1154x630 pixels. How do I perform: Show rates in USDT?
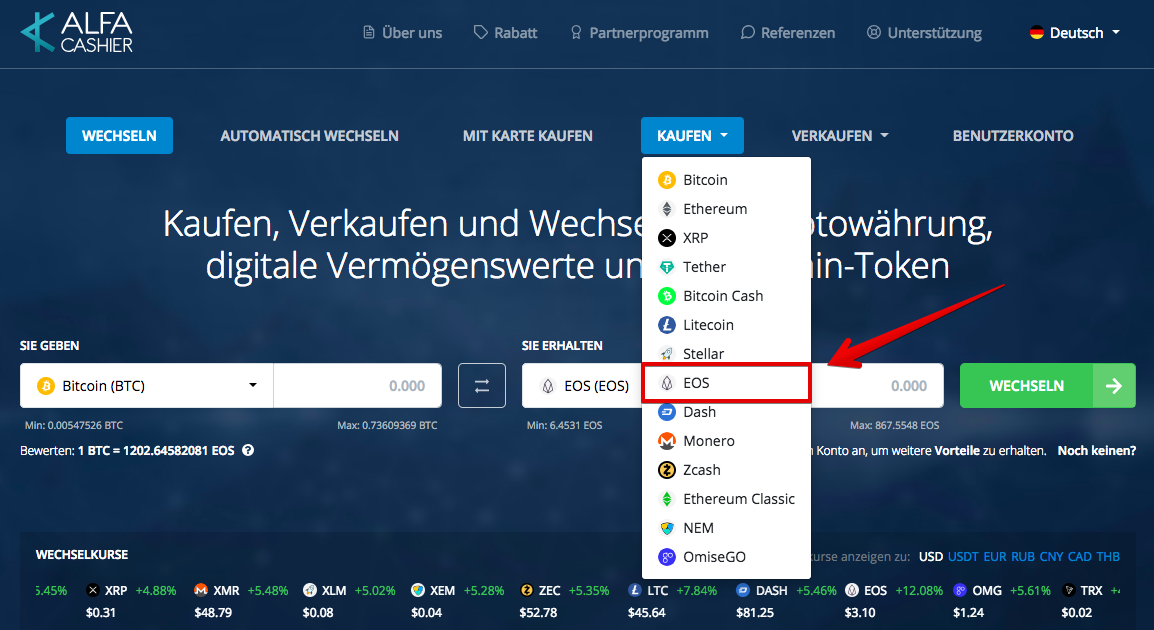coord(963,556)
